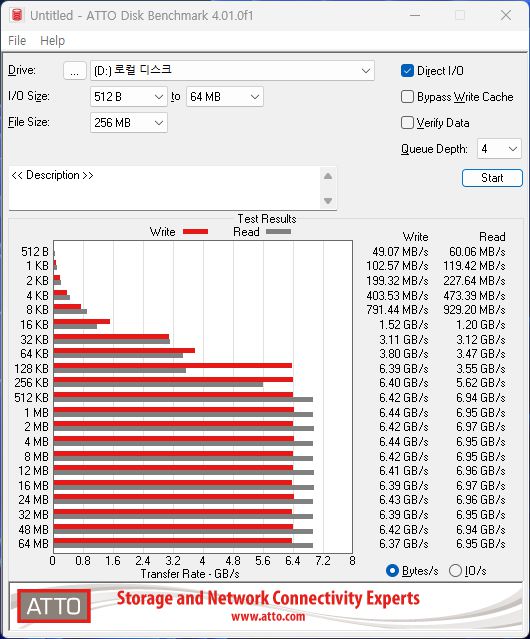Viewport: 530px width, 639px height.
Task: Click the 929.20 MB/s read result
Action: (x=474, y=310)
